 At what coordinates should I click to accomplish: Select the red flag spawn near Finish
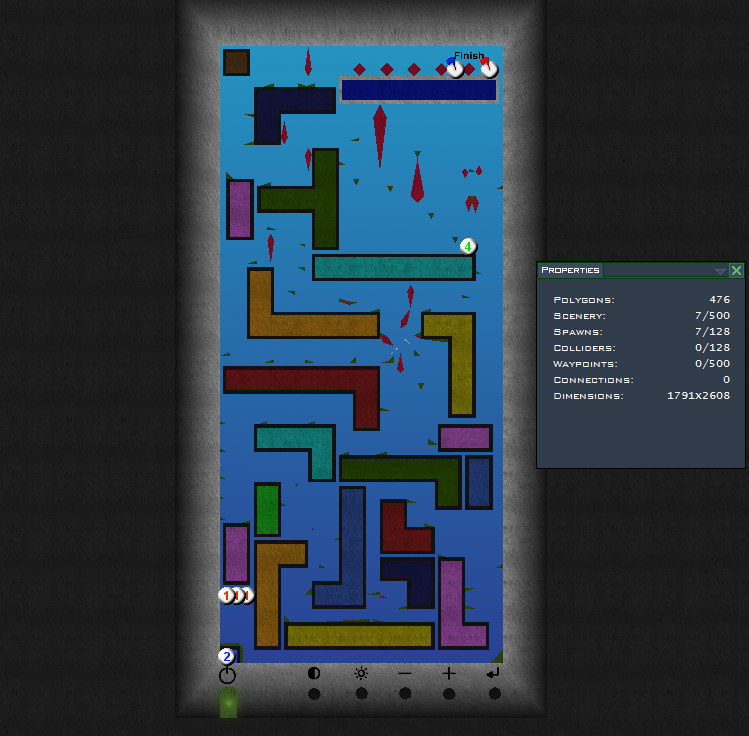tap(488, 68)
